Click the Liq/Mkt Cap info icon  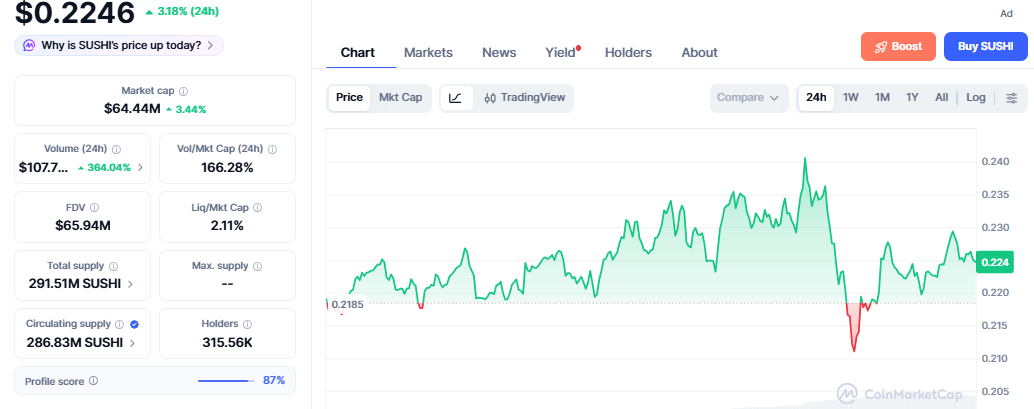coord(257,207)
